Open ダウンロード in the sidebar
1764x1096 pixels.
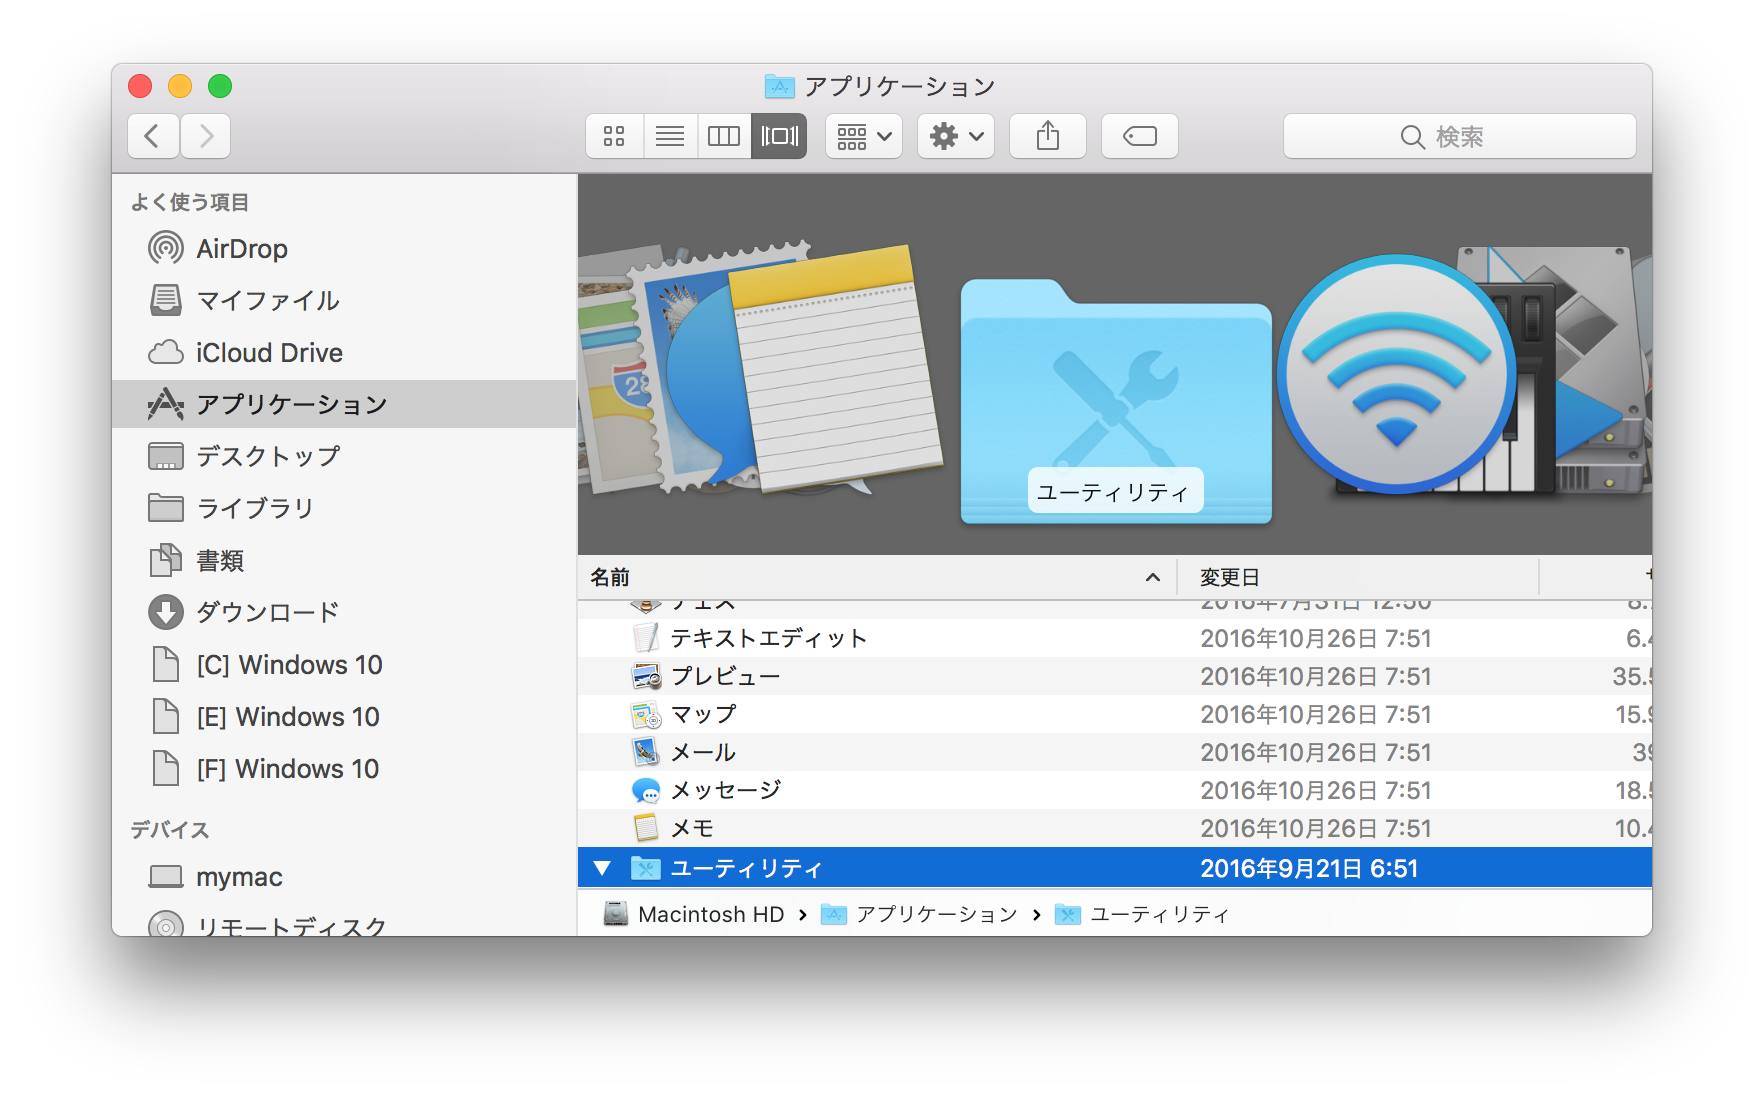click(x=344, y=612)
